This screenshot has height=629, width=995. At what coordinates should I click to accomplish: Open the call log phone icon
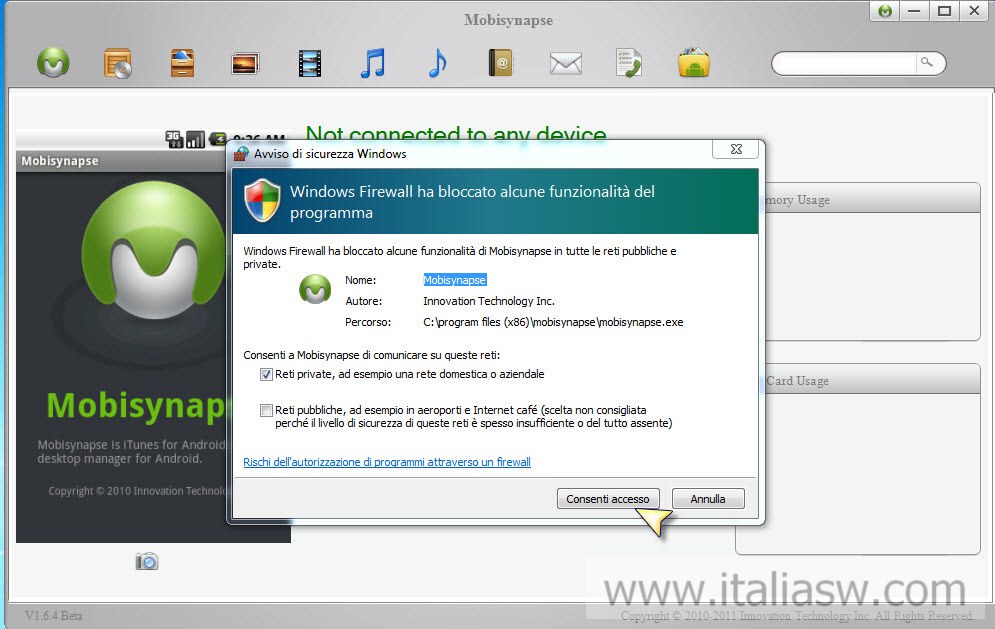click(629, 63)
